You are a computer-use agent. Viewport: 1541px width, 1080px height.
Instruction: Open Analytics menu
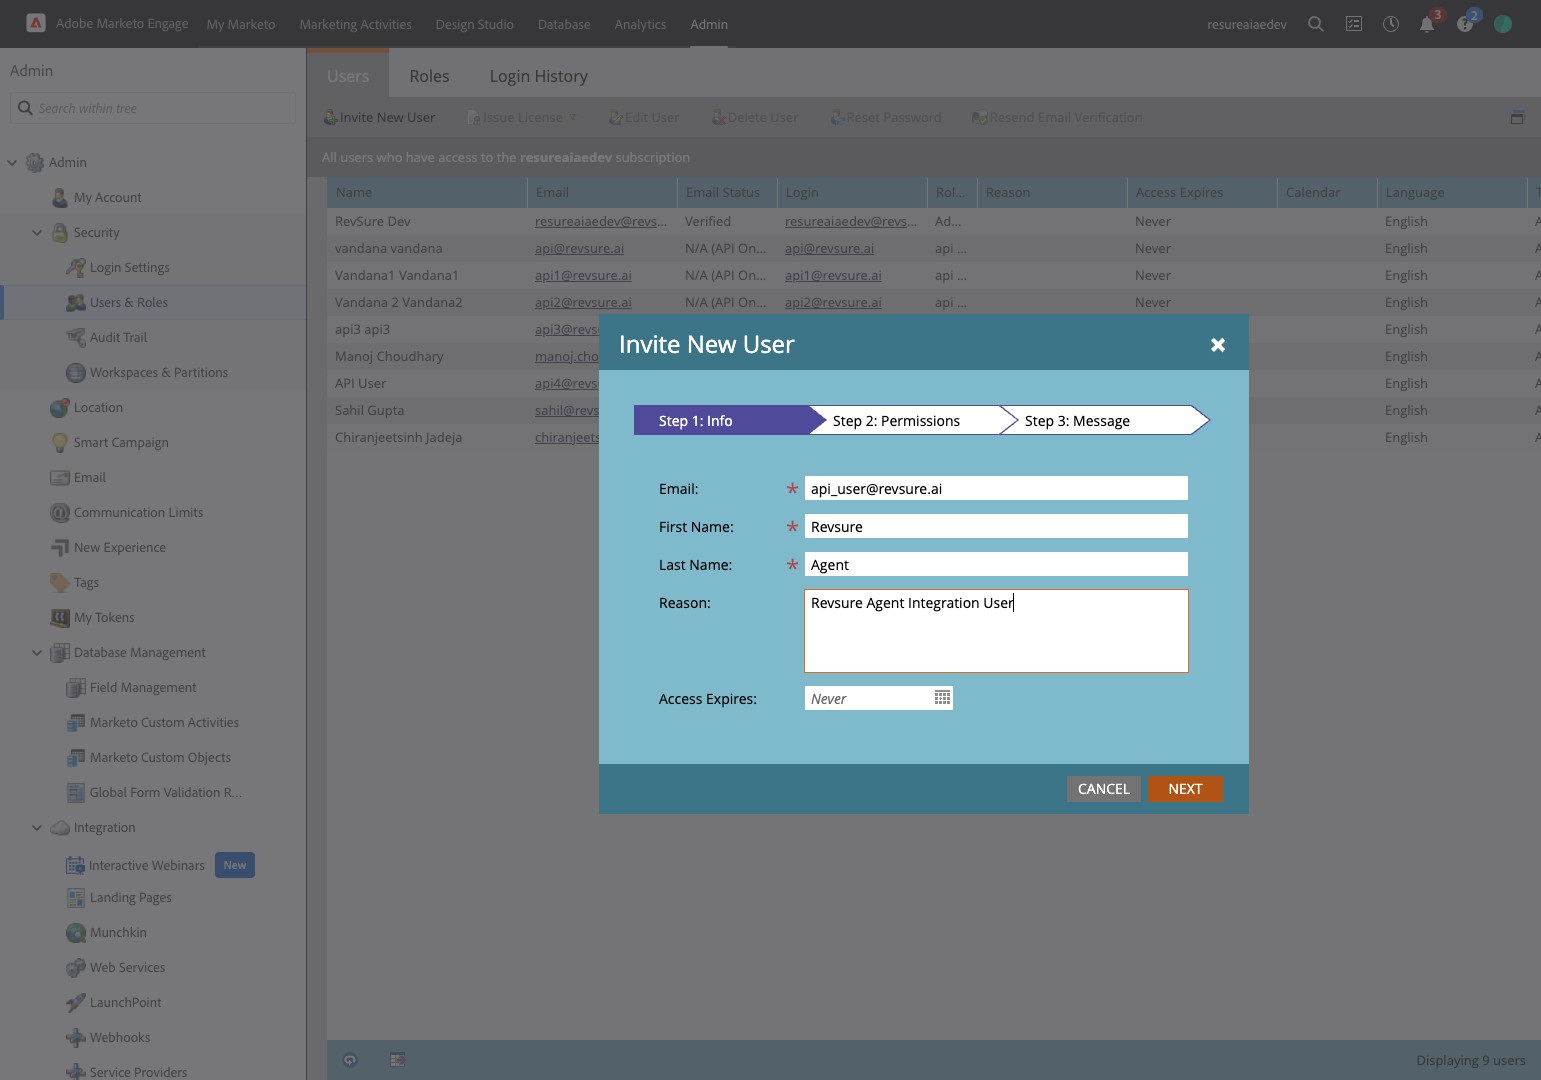(x=640, y=24)
